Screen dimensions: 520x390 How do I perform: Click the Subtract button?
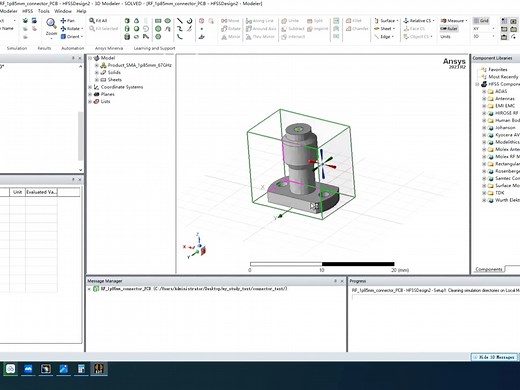tap(293, 29)
